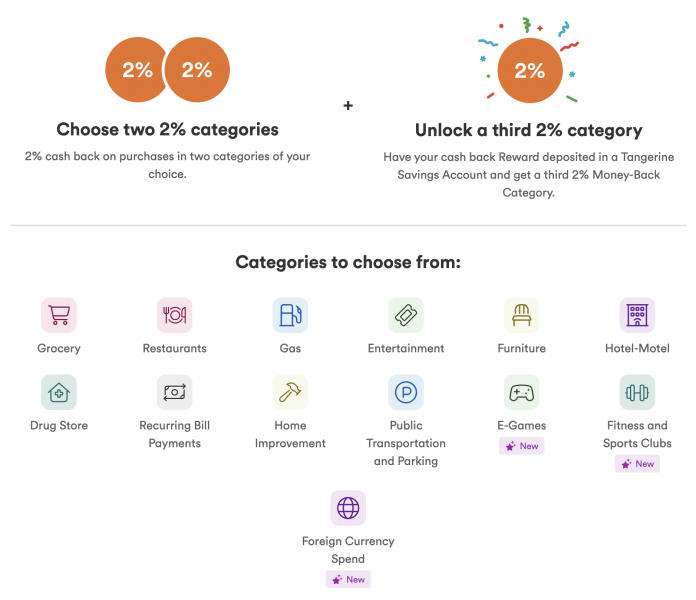Click the Categories to choose from heading
The height and width of the screenshot is (600, 696).
click(348, 263)
